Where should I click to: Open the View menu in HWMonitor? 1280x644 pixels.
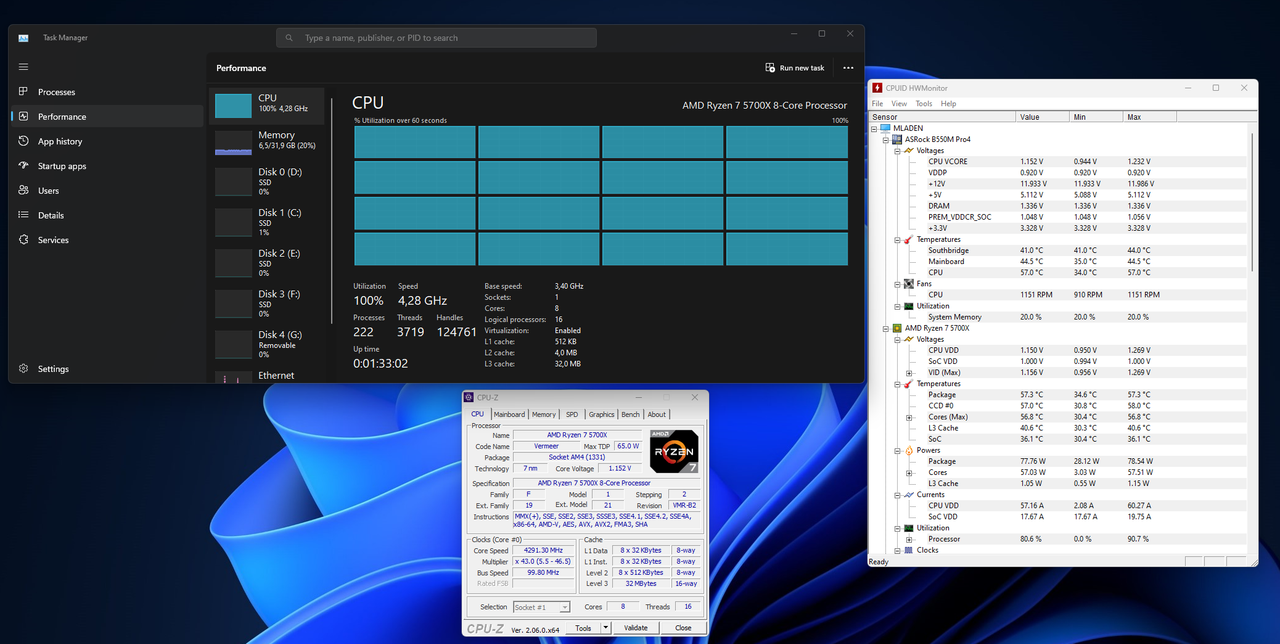click(x=899, y=104)
